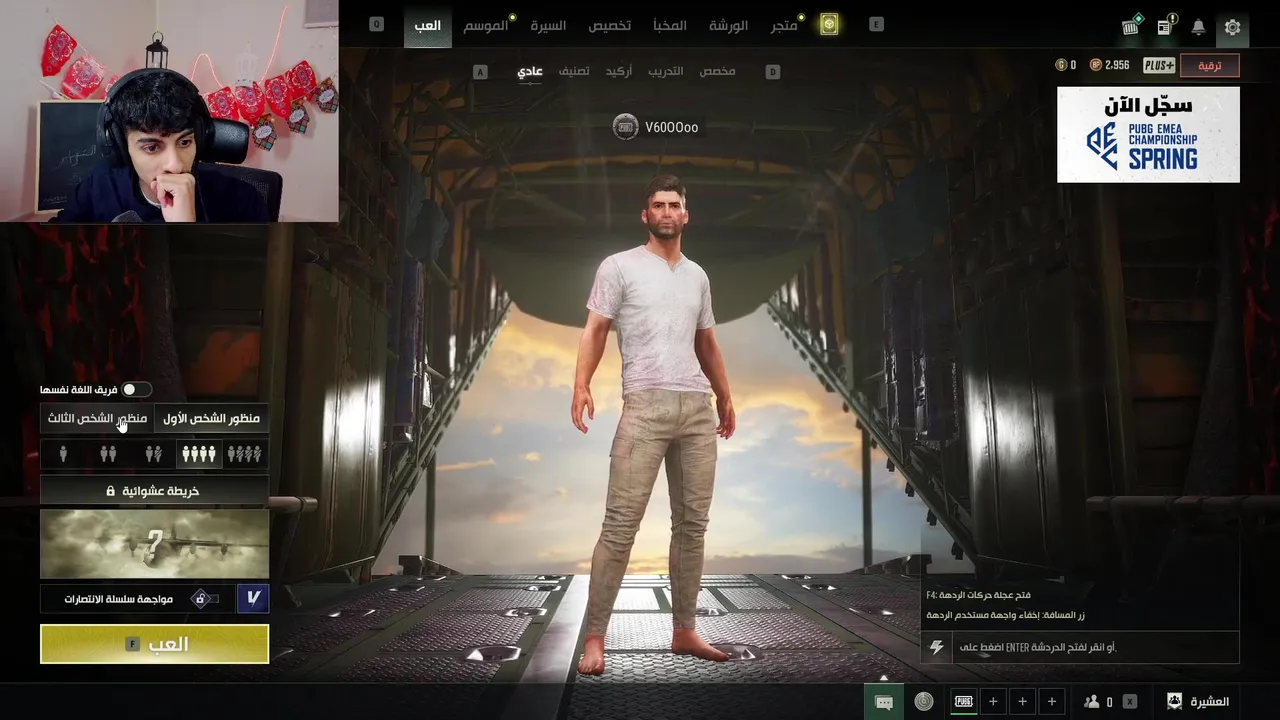This screenshot has height=720, width=1280.
Task: Click the random map airplane preview
Action: tap(154, 544)
